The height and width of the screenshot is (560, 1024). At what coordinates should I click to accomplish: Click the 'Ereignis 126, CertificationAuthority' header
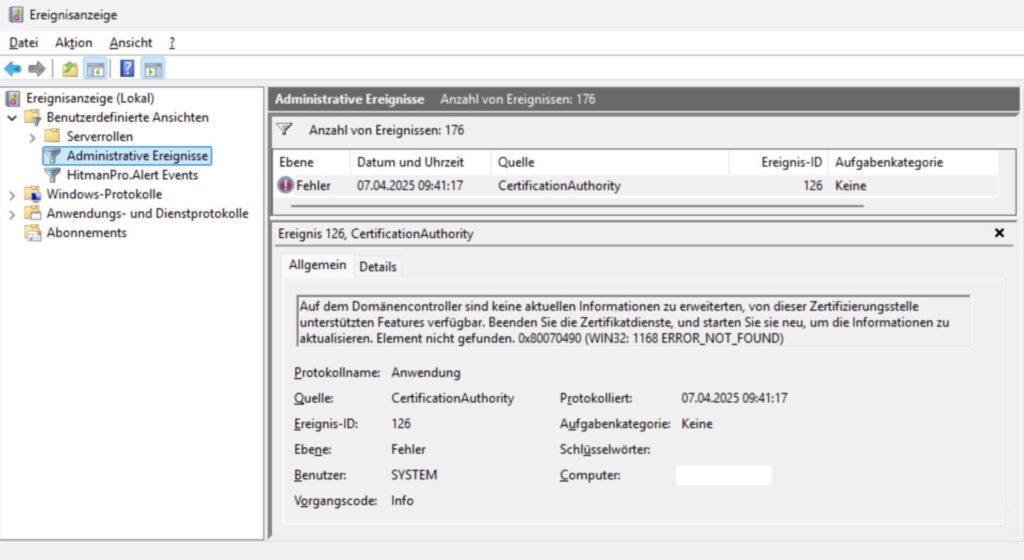[x=376, y=234]
